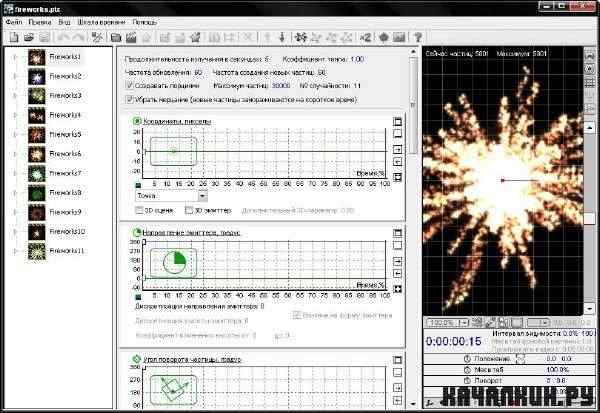Click the stopwatch icon for Масштаб

click(x=467, y=370)
